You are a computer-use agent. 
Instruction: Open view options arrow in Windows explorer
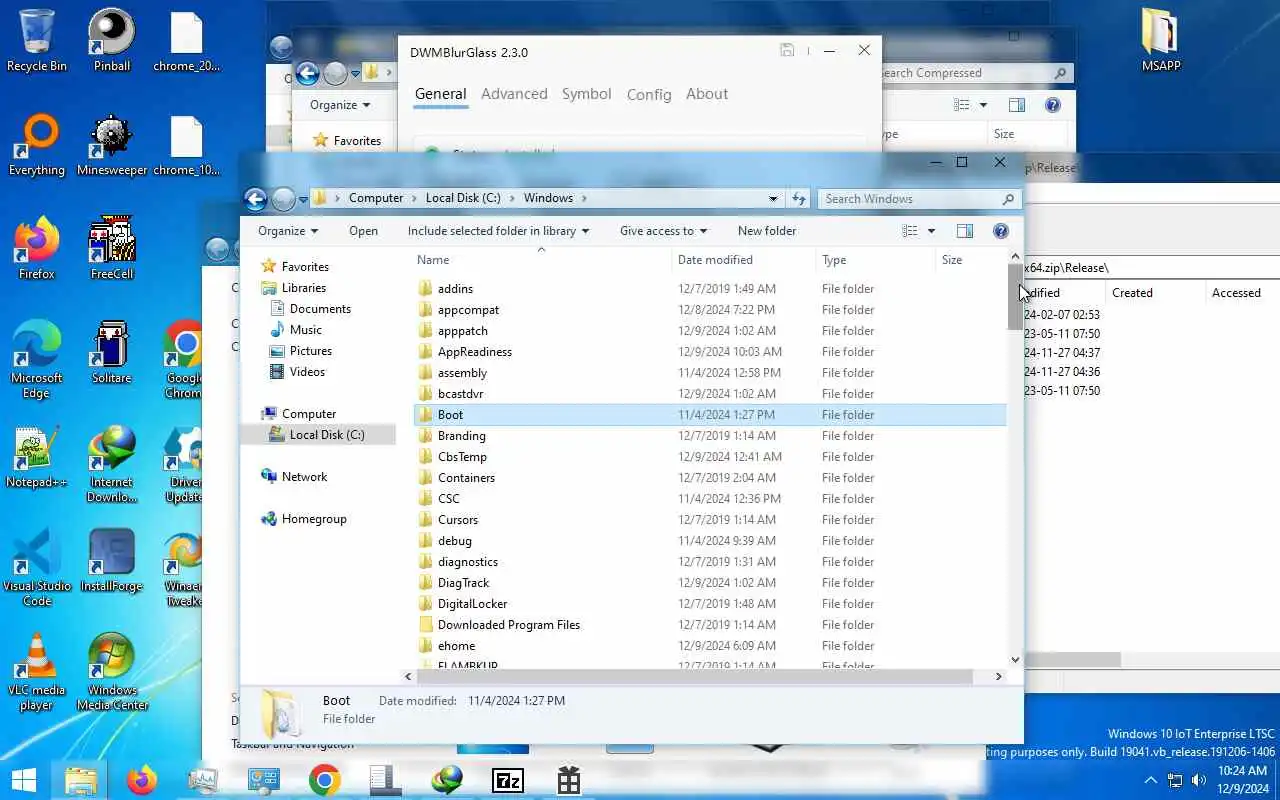click(931, 231)
